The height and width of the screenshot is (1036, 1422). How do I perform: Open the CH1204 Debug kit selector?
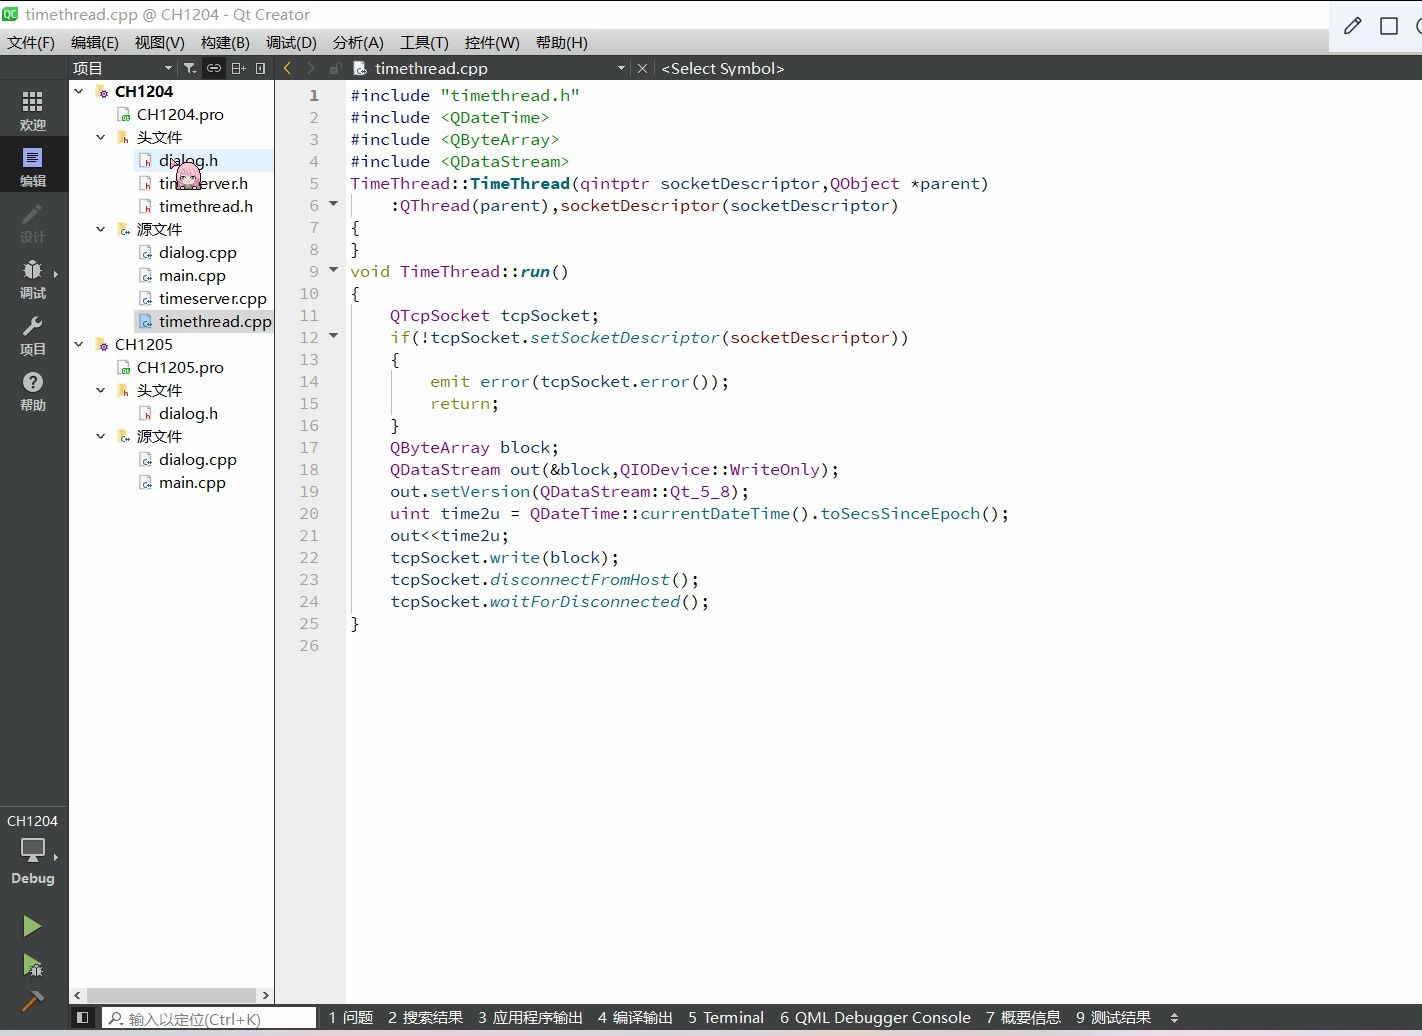pos(33,852)
